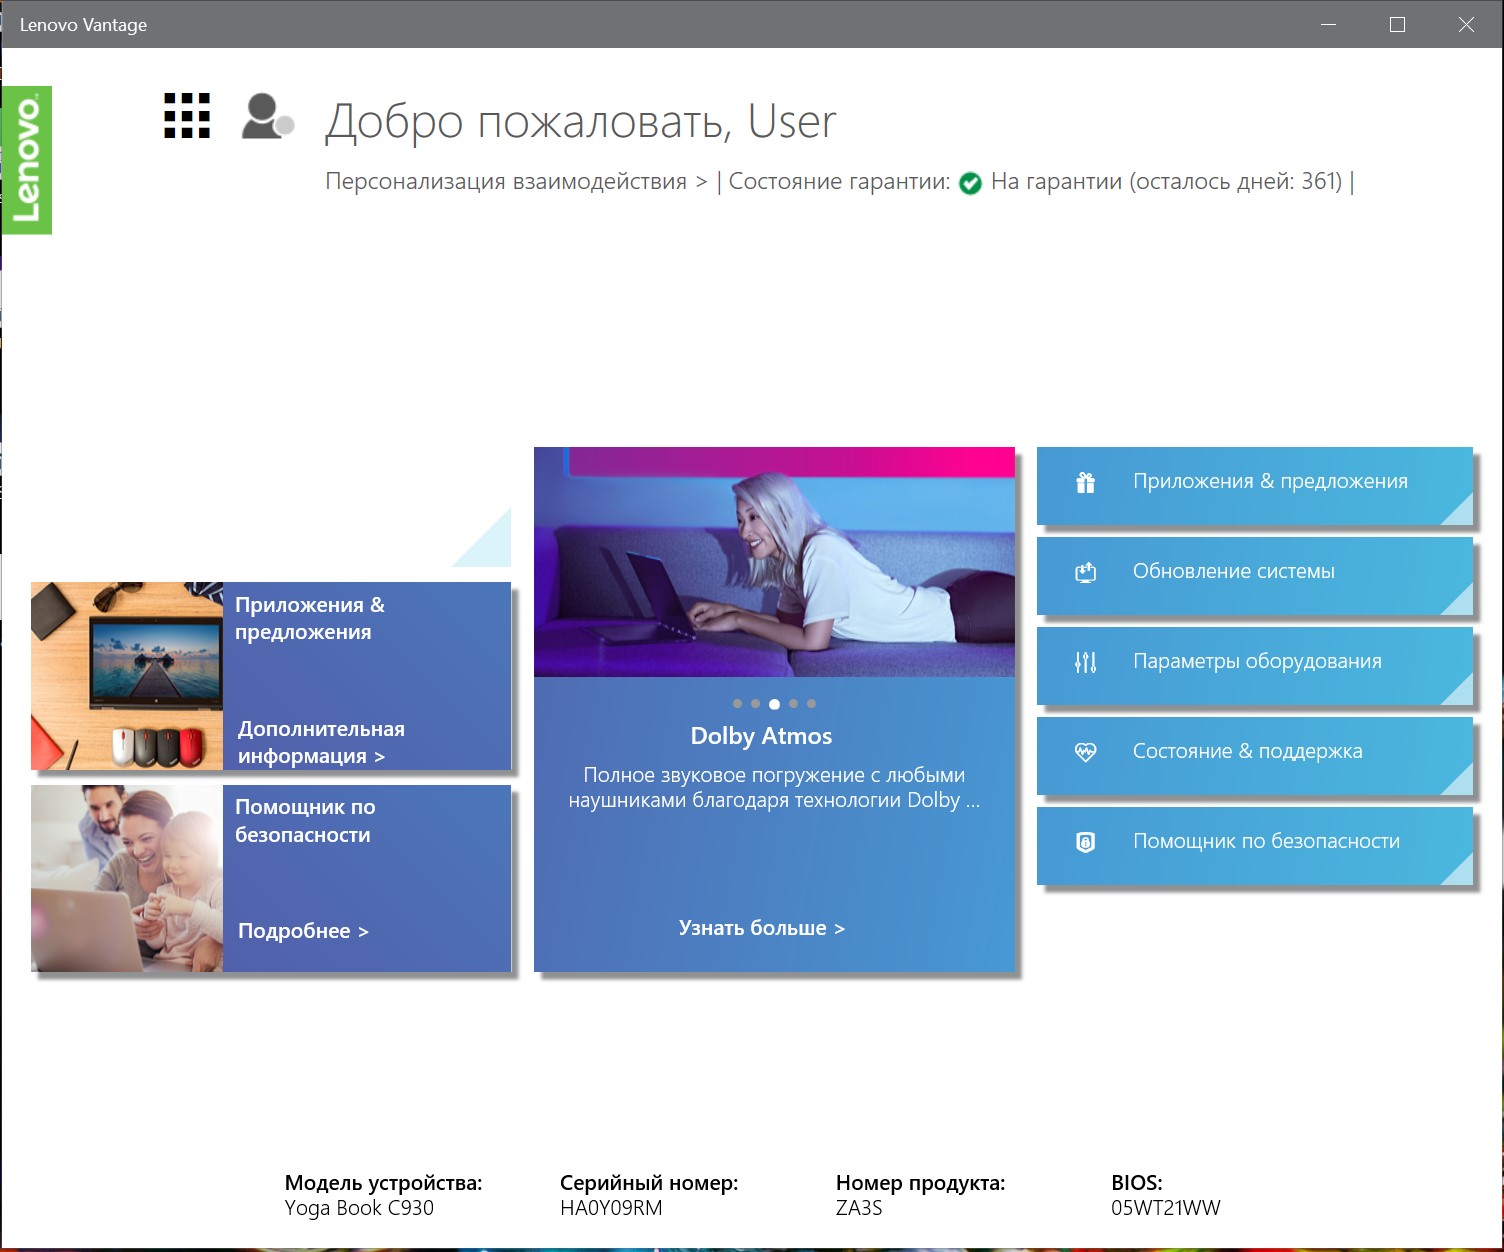This screenshot has height=1252, width=1504.
Task: Click the Lenovo Vantage window title
Action: pyautogui.click(x=83, y=25)
